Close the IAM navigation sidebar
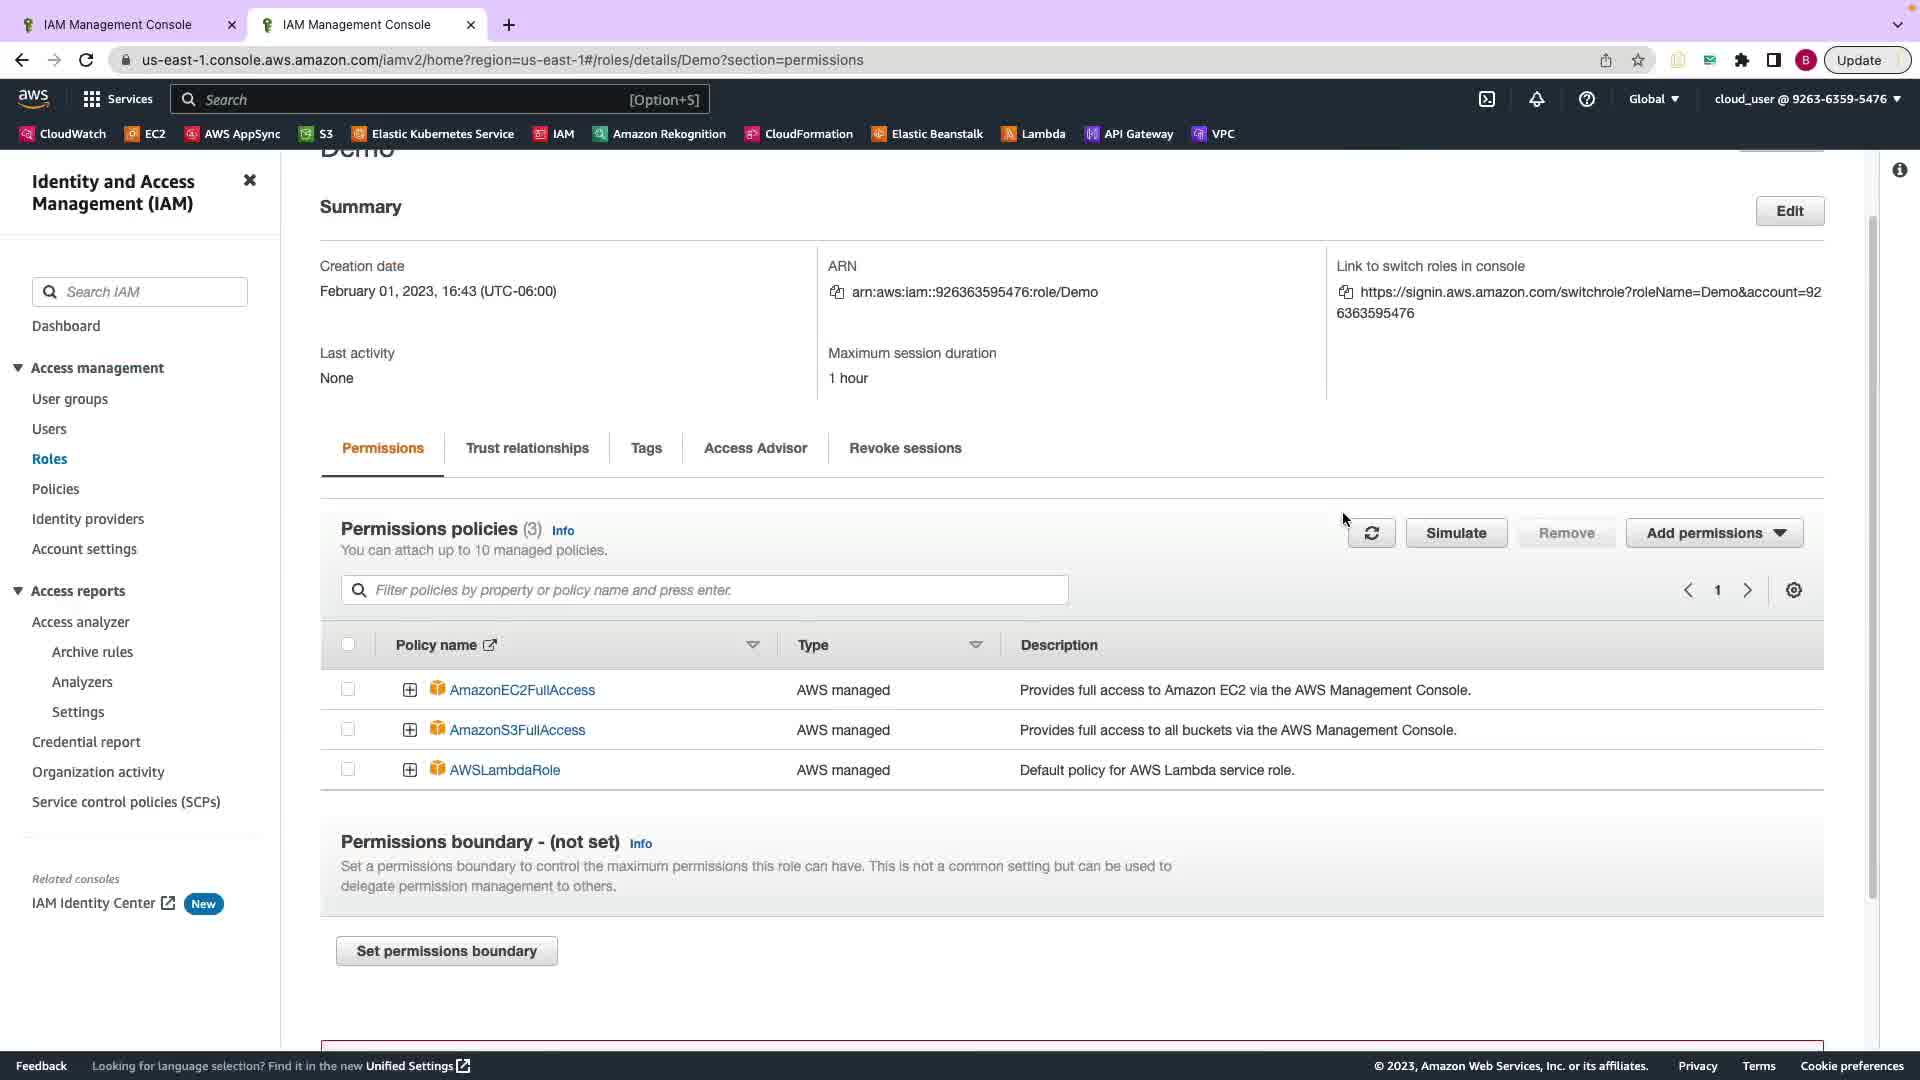1920x1080 pixels. pyautogui.click(x=249, y=180)
